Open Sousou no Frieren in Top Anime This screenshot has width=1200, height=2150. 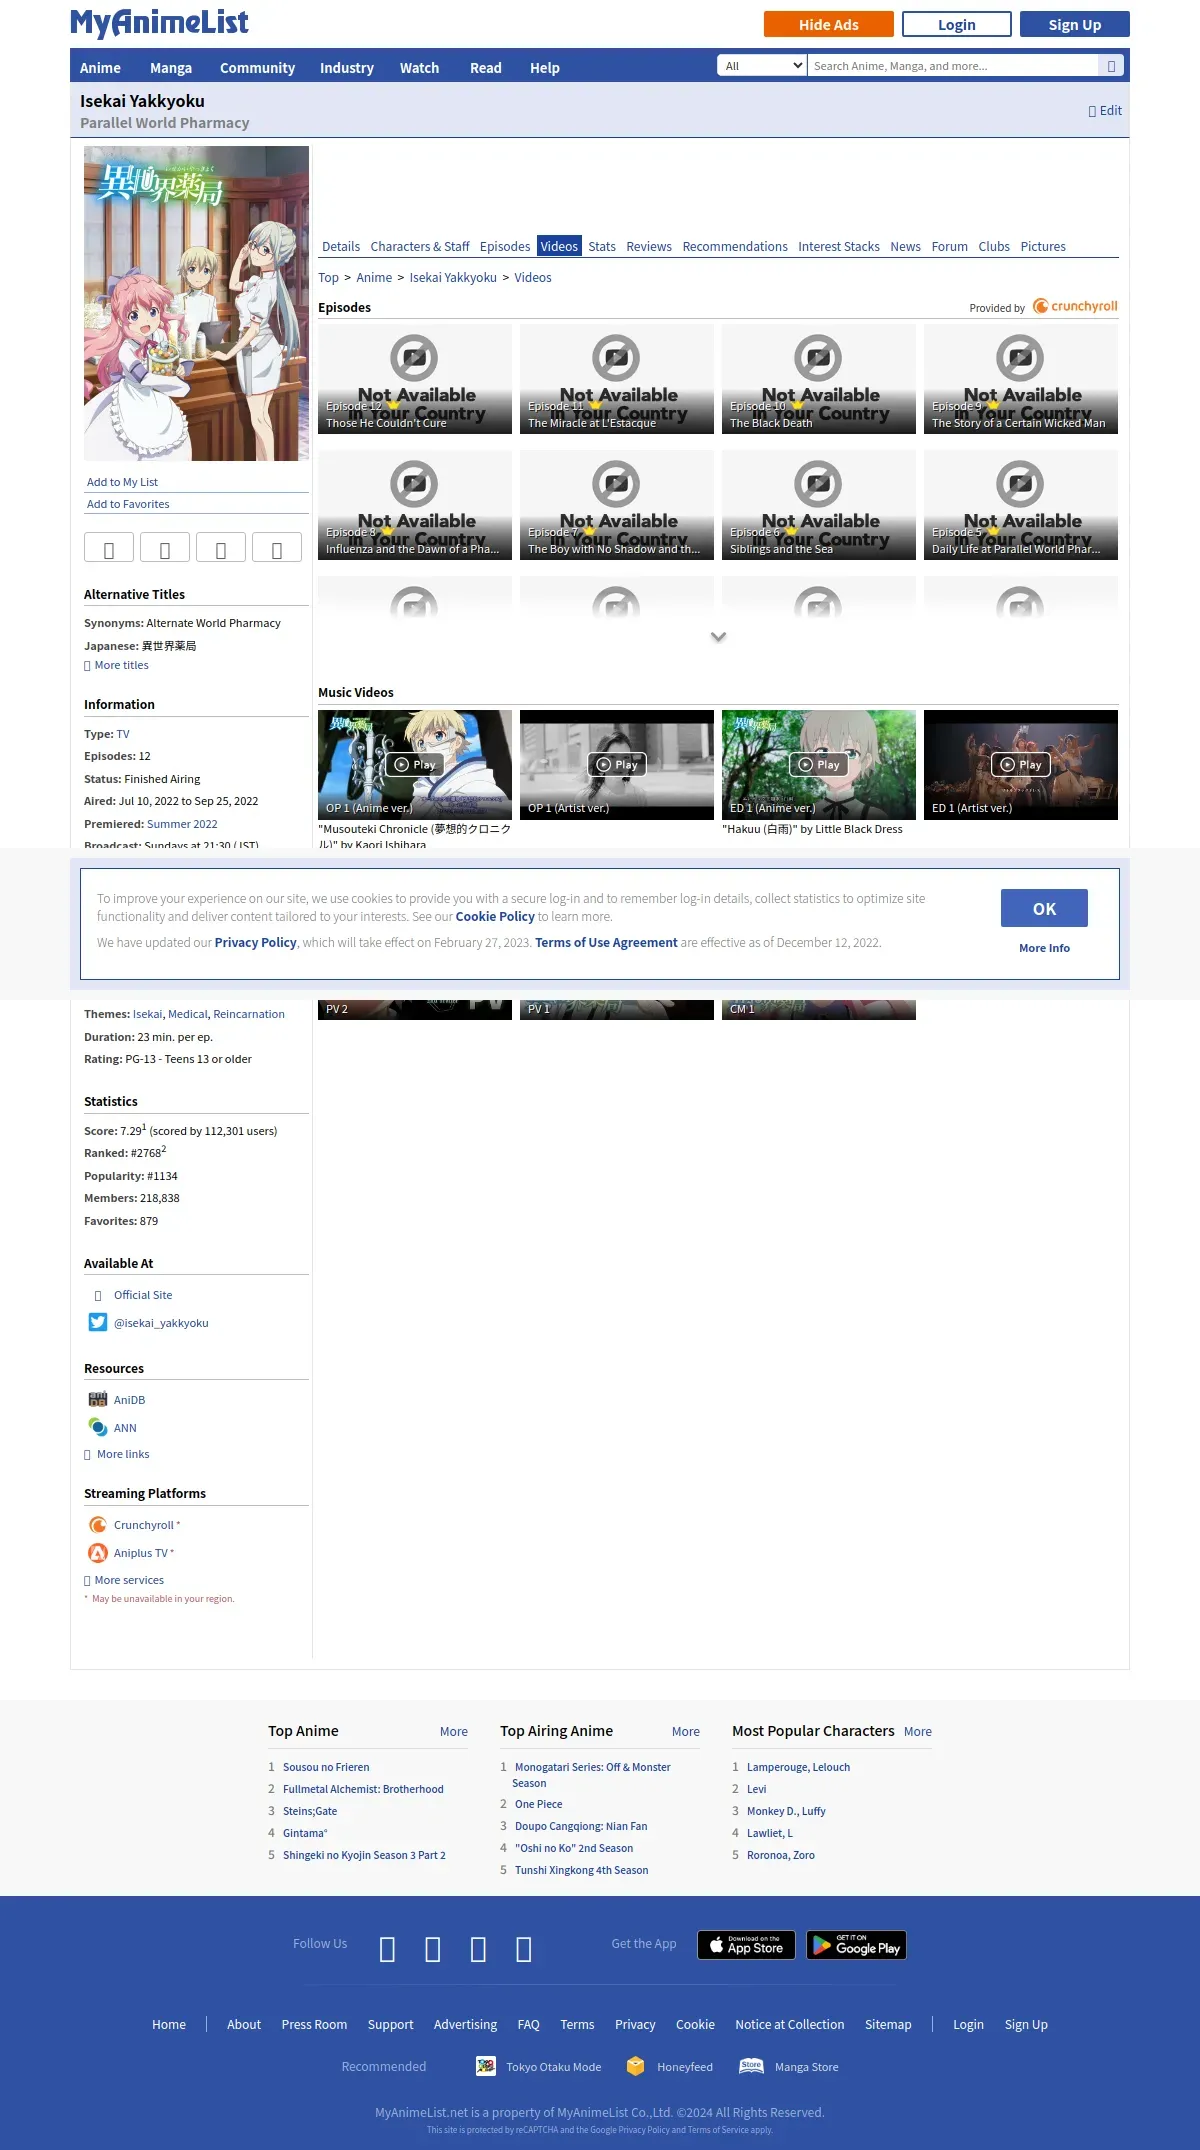[326, 1767]
